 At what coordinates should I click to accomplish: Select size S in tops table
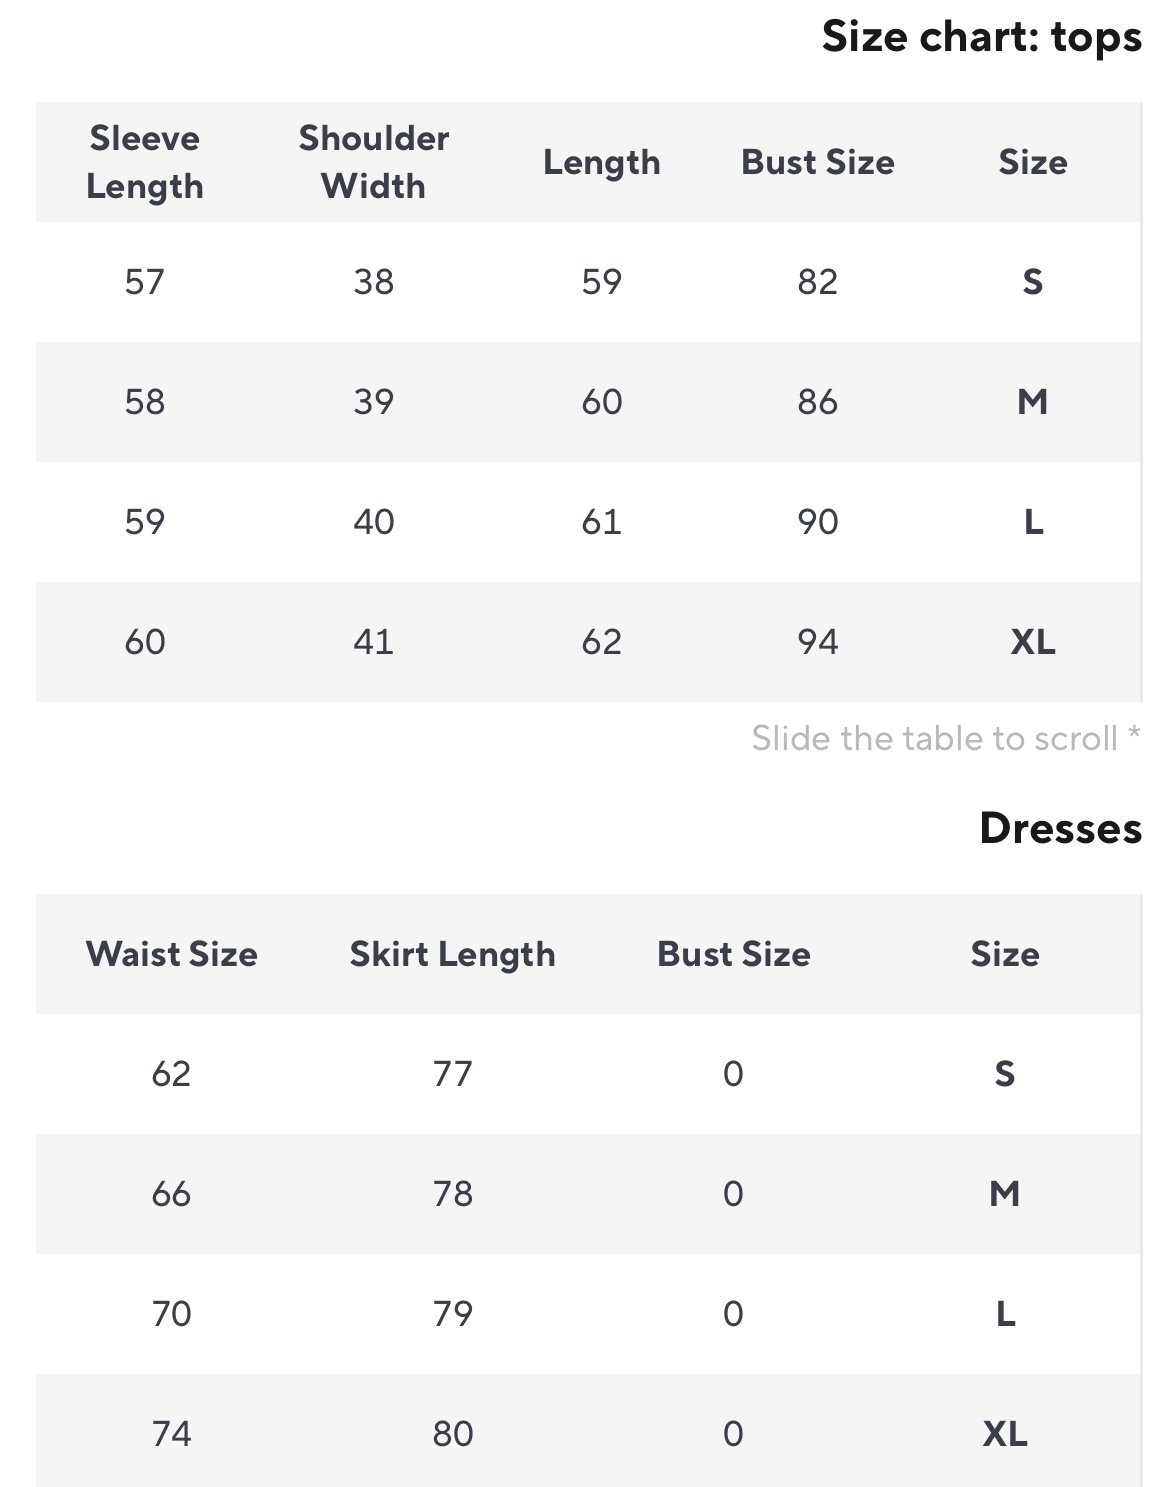coord(1032,282)
